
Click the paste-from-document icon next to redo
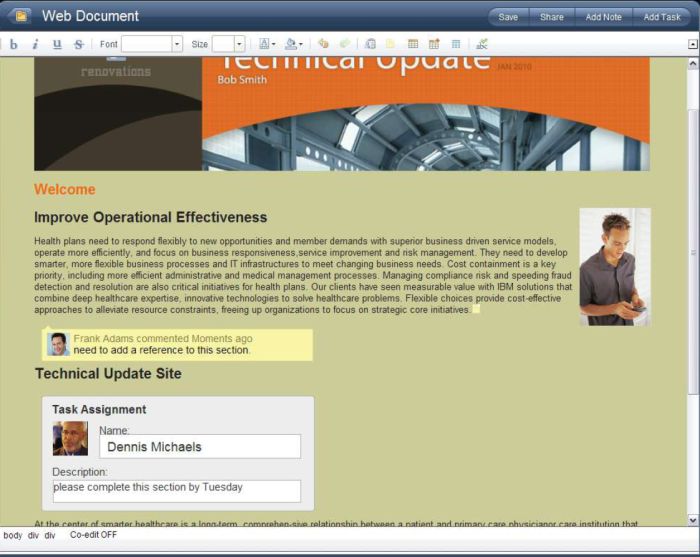click(x=370, y=44)
